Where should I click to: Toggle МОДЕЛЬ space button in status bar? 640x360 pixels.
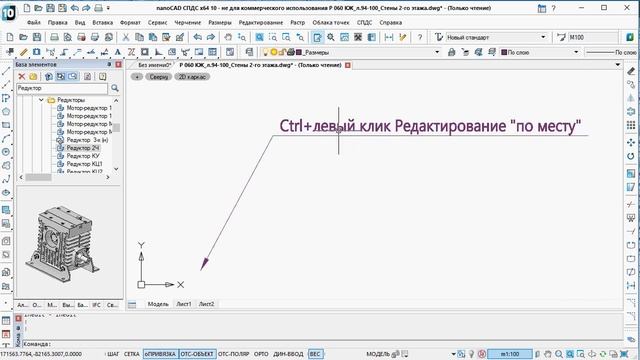coord(378,354)
